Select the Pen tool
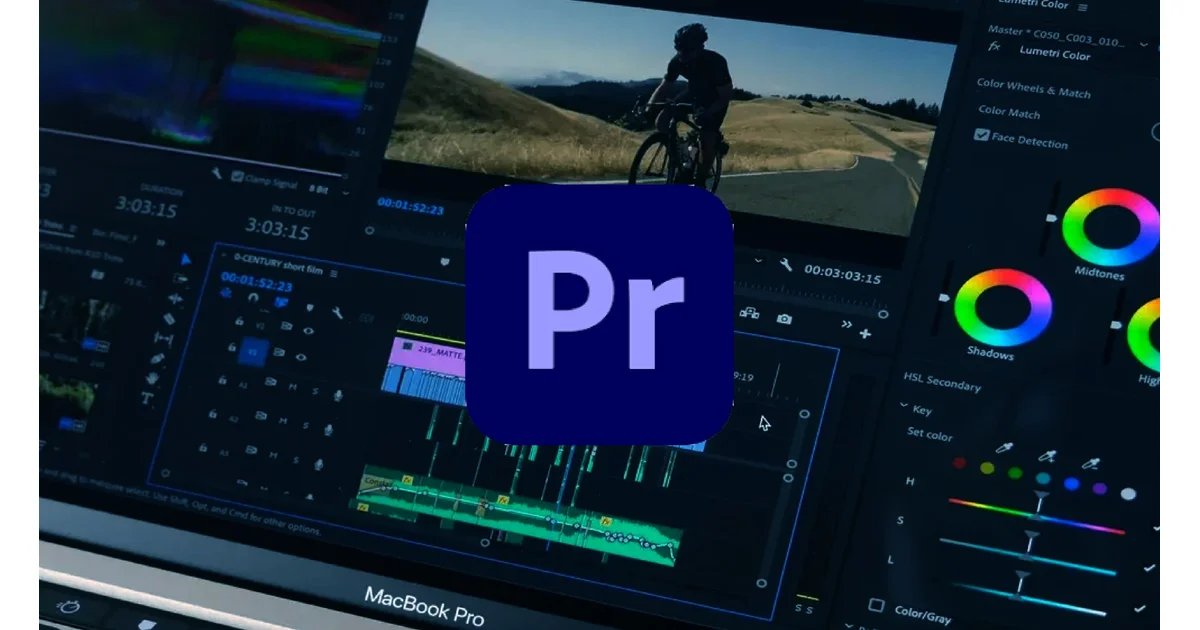This screenshot has height=630, width=1200. [x=157, y=359]
